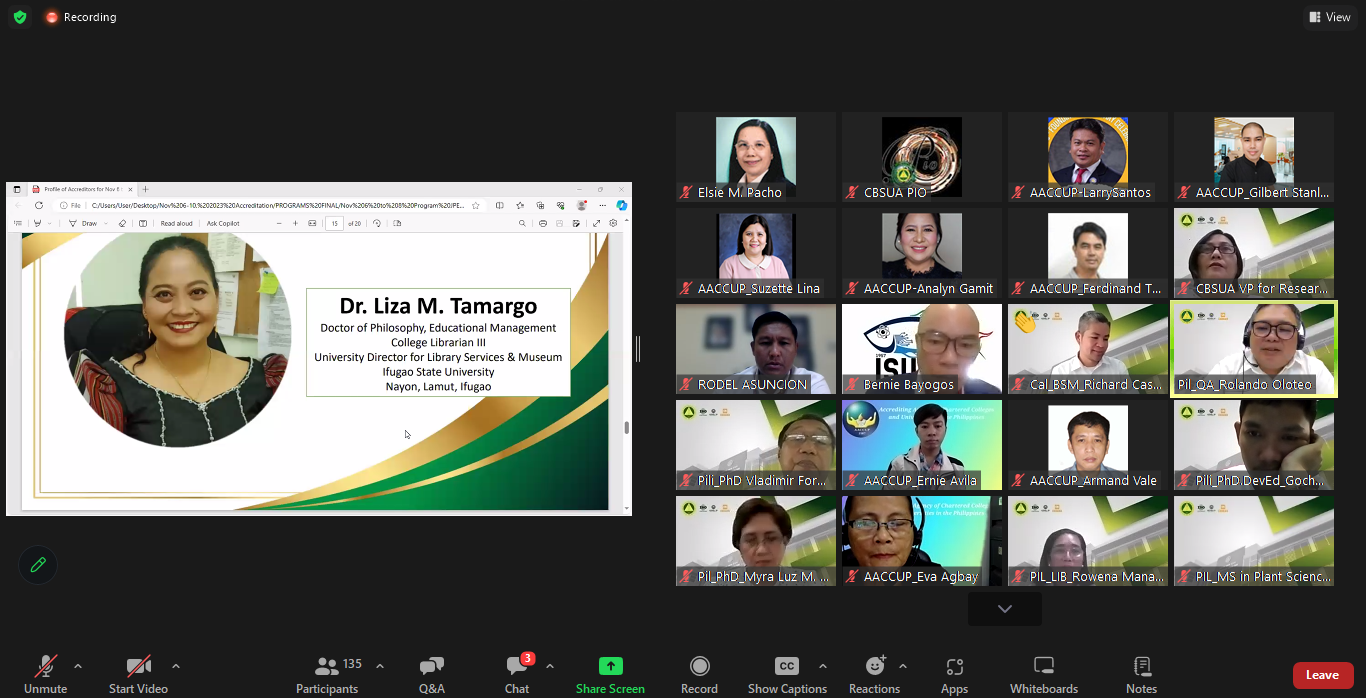Image resolution: width=1366 pixels, height=698 pixels.
Task: Open the Apps panel
Action: pyautogui.click(x=954, y=675)
